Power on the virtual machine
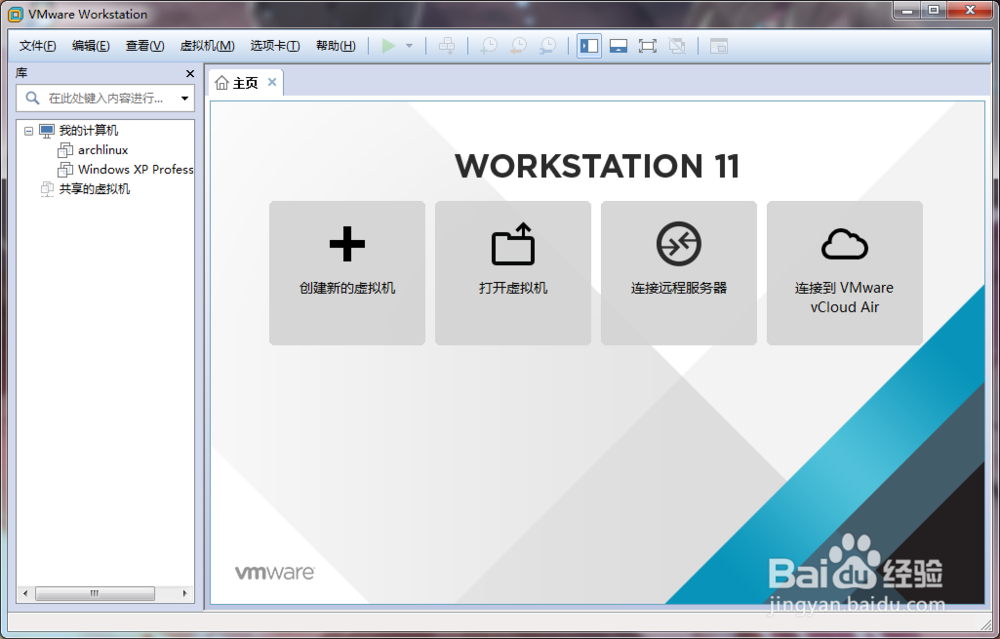Viewport: 1000px width, 639px height. tap(390, 45)
